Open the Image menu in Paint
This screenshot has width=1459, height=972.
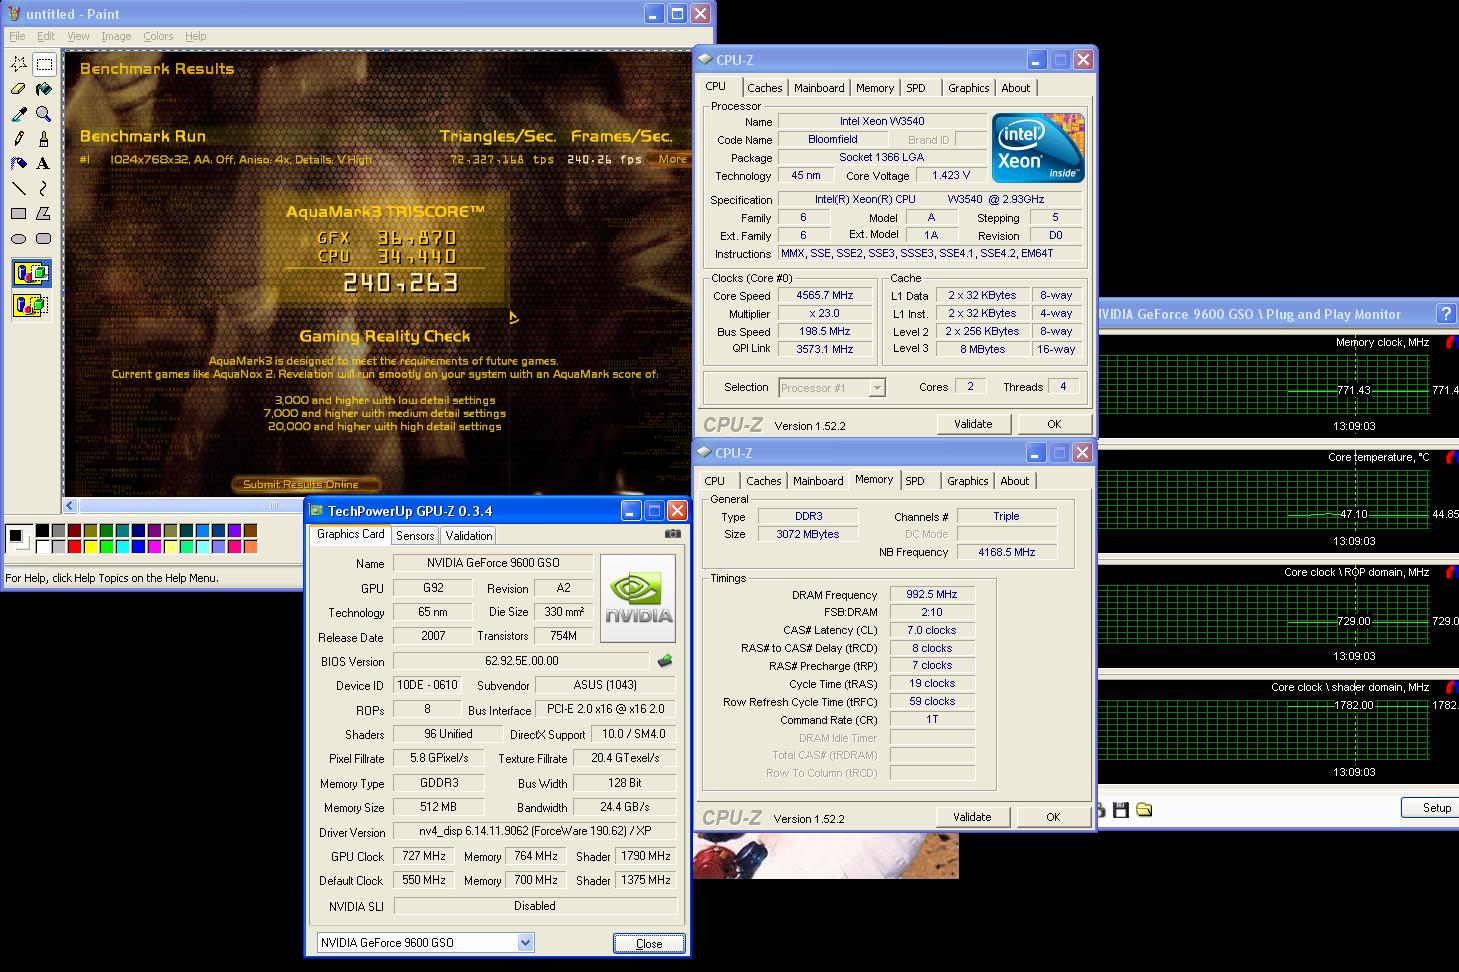point(116,36)
